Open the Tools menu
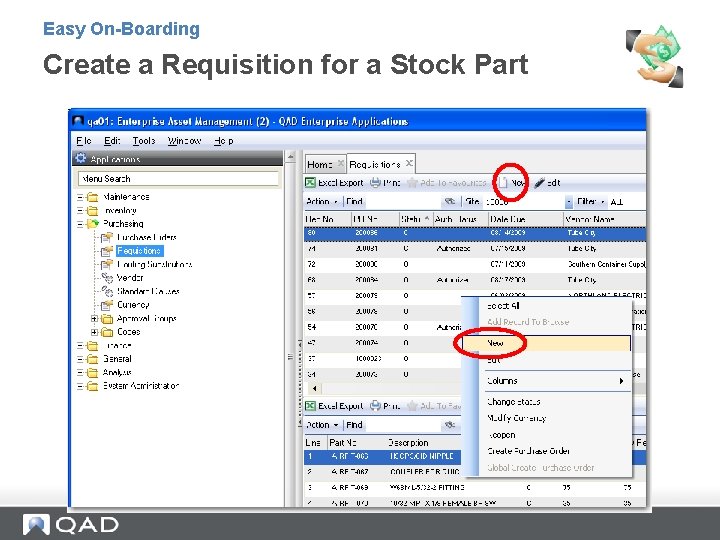This screenshot has height=540, width=720. (144, 141)
